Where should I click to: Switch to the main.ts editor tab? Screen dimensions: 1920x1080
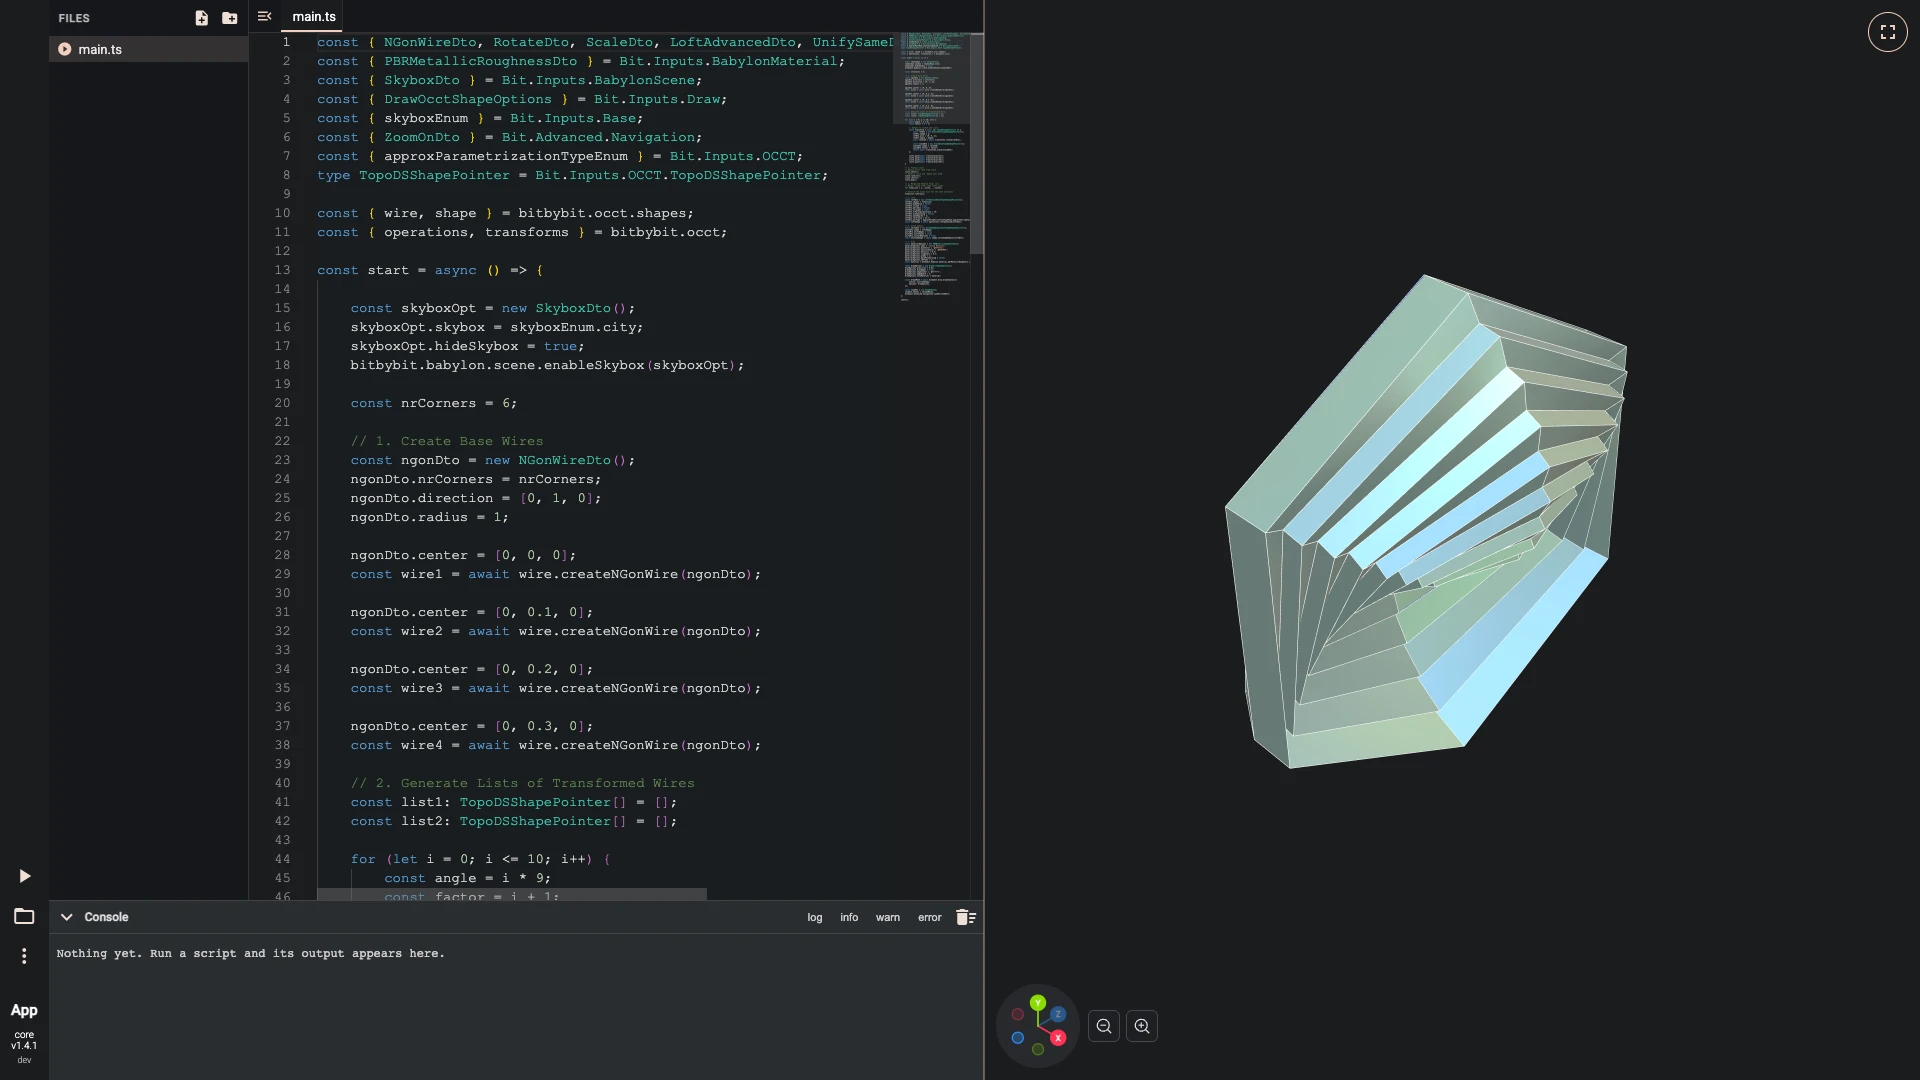point(314,16)
